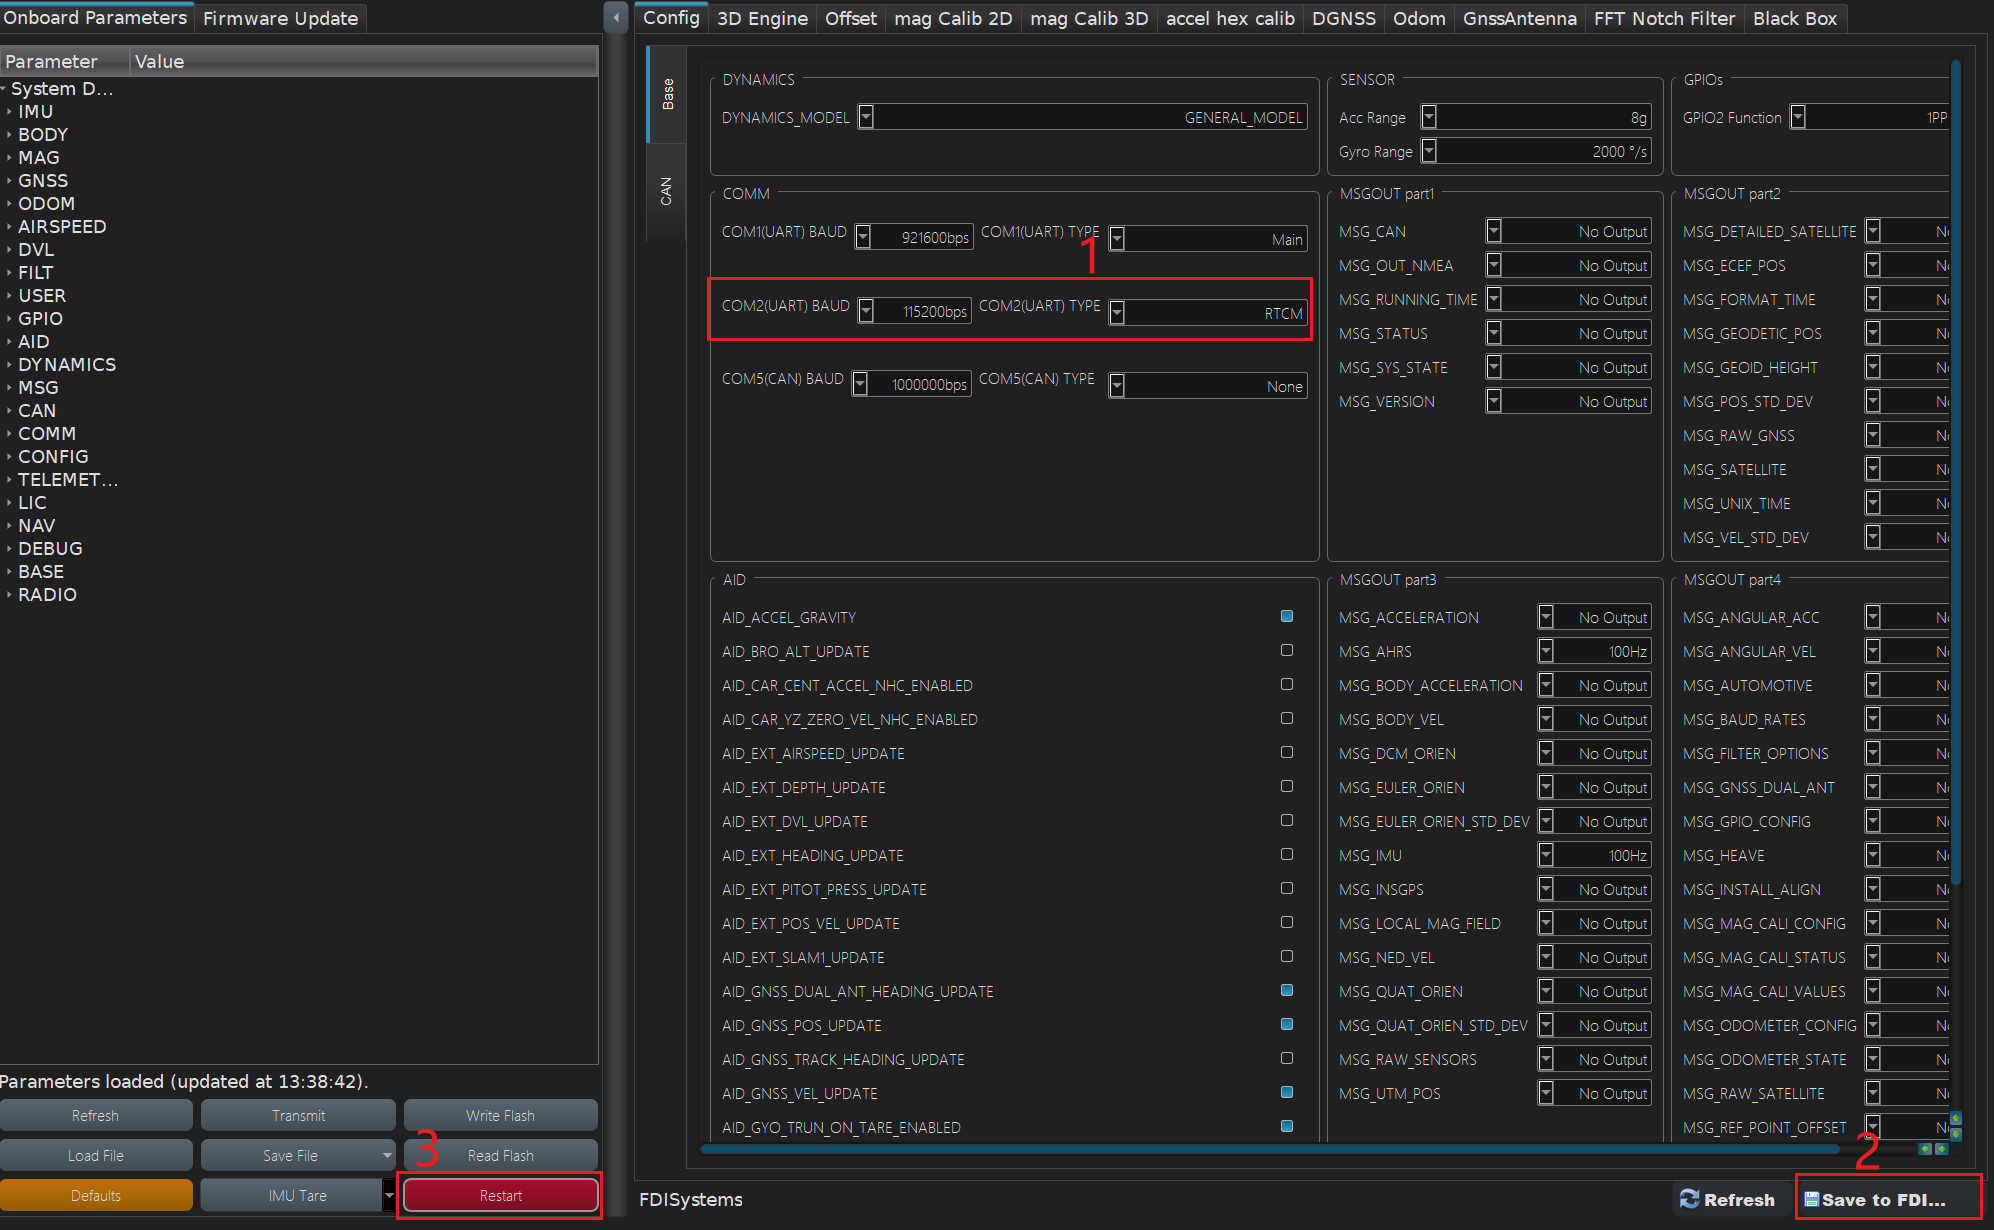Screen dimensions: 1994x1230
Task: Click the red Restart button
Action: pyautogui.click(x=500, y=1195)
